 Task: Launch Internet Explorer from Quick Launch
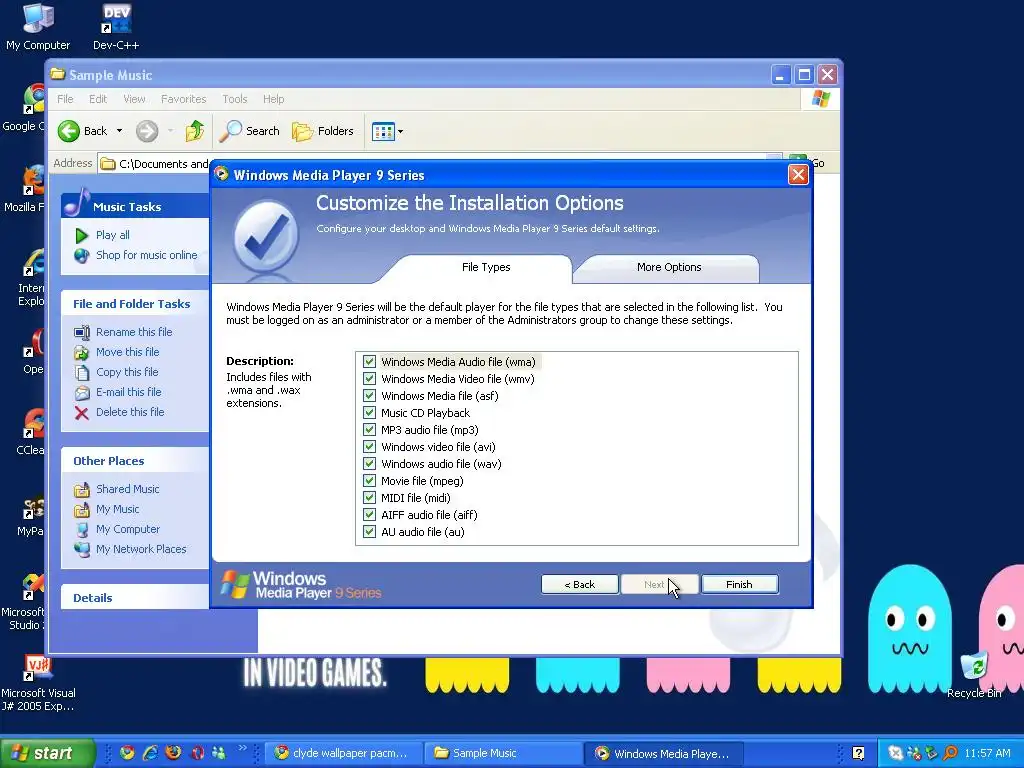click(150, 753)
